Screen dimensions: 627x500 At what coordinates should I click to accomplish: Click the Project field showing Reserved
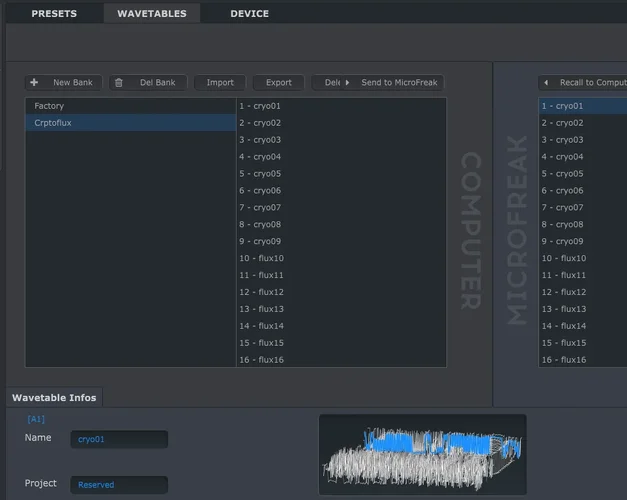119,485
